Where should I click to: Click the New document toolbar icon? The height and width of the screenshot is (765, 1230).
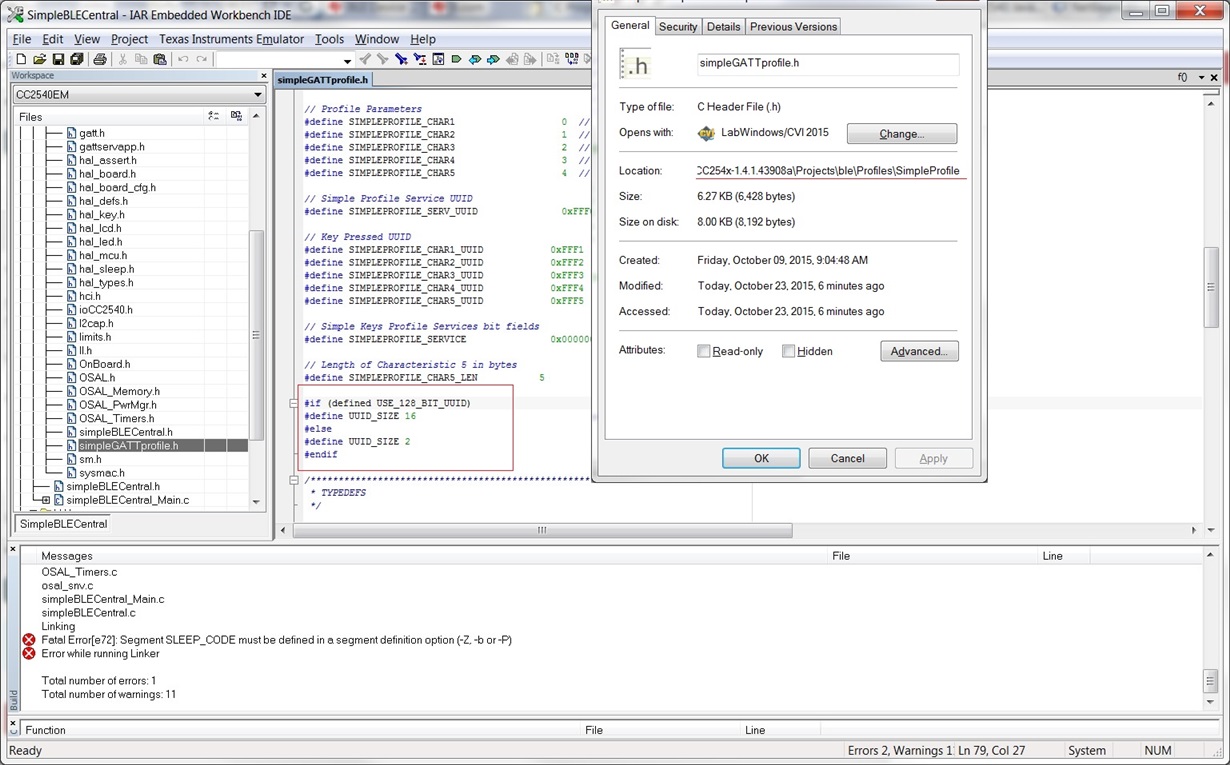point(21,60)
